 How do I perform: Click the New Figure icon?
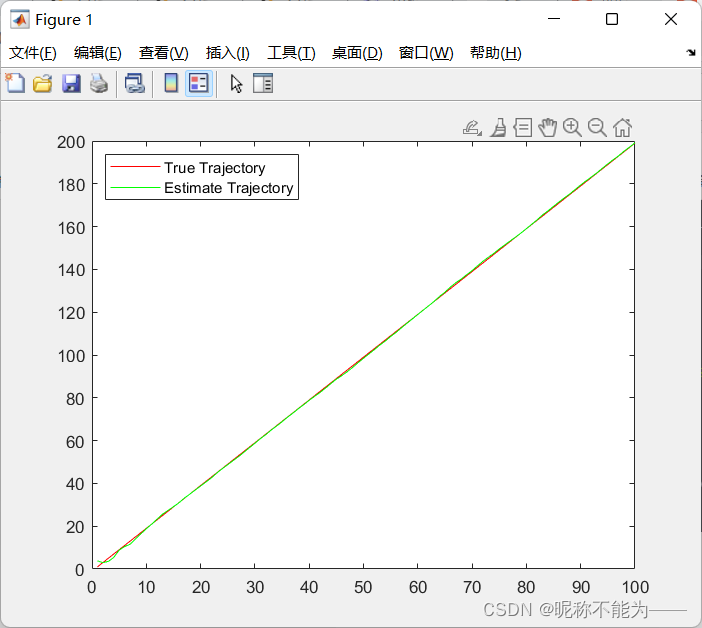coord(15,83)
